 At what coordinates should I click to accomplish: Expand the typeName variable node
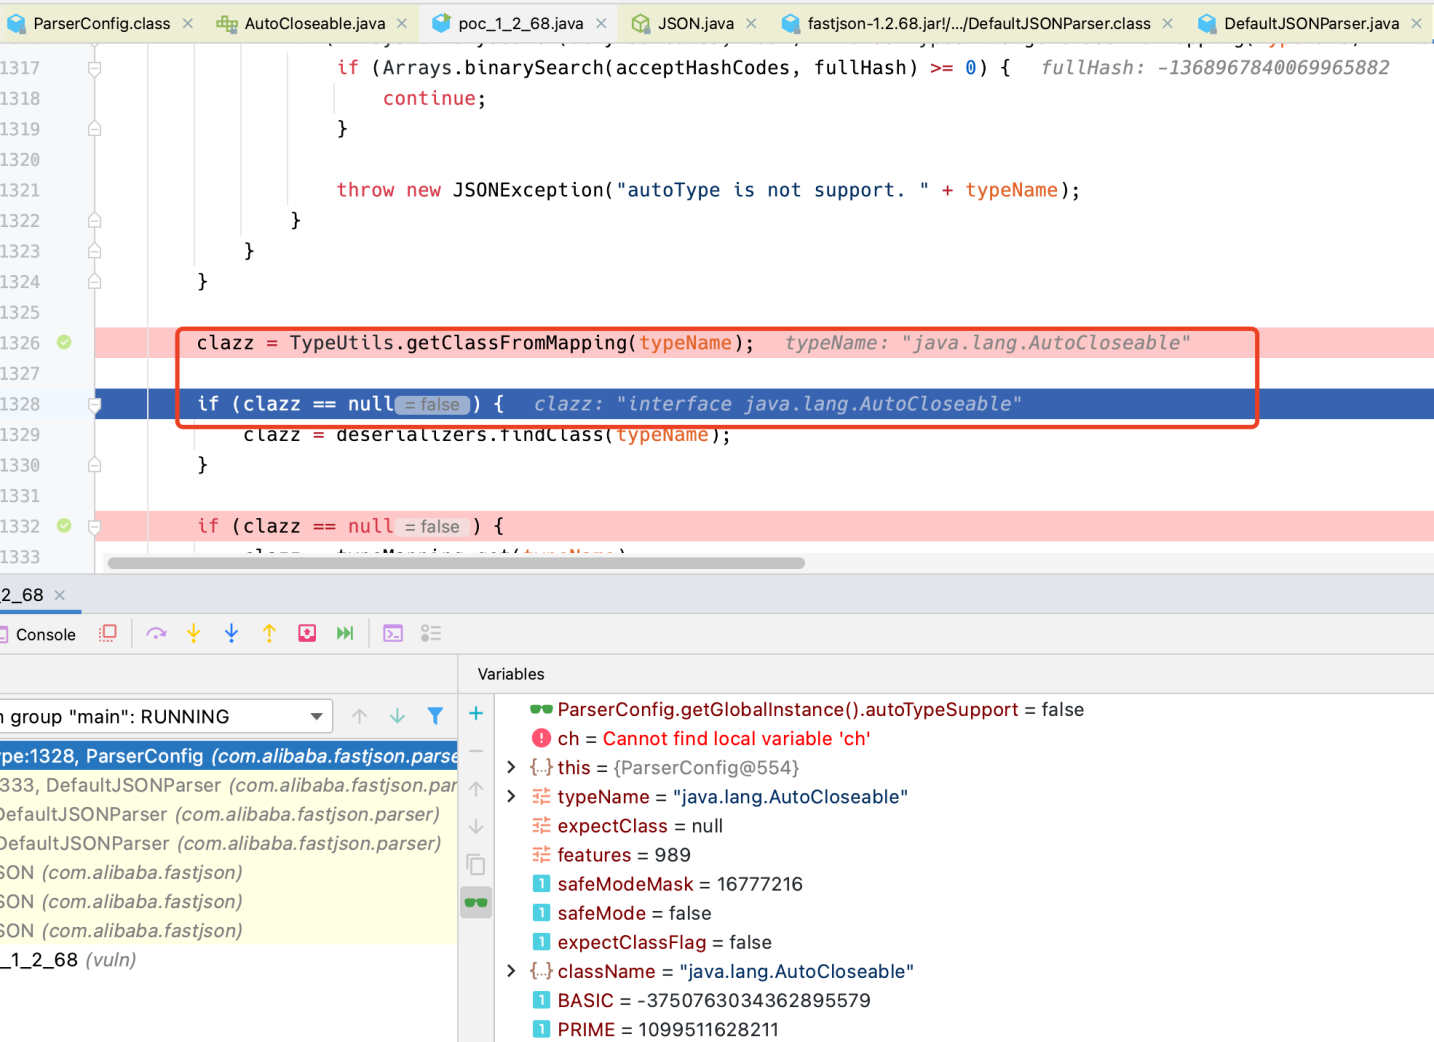click(x=511, y=796)
